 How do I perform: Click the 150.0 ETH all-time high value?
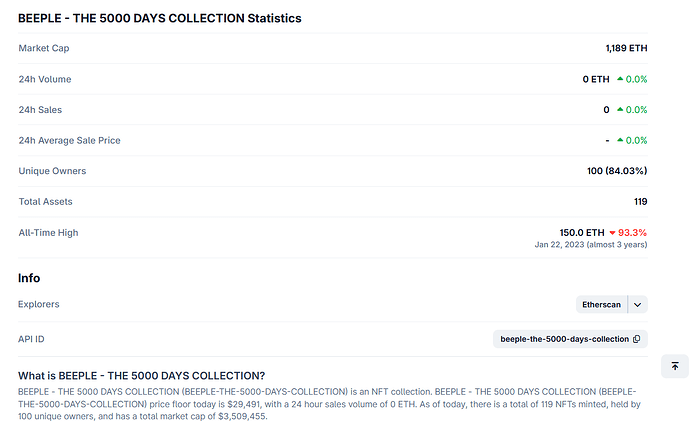tap(582, 232)
